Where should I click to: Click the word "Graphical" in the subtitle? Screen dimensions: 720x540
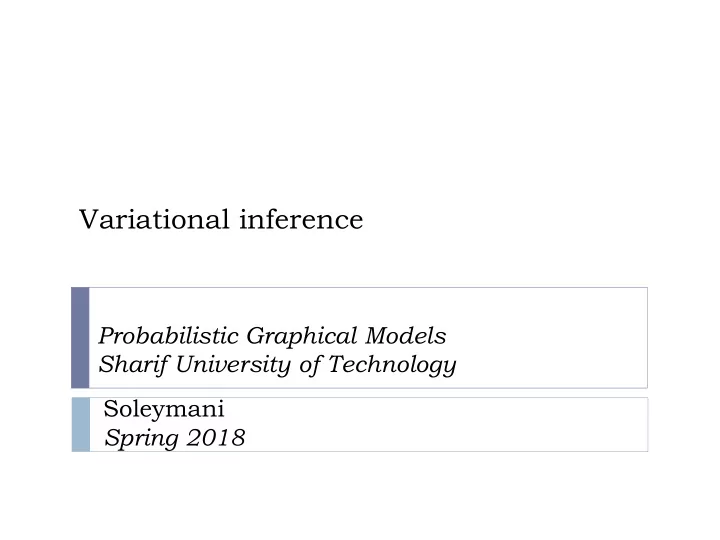[302, 337]
